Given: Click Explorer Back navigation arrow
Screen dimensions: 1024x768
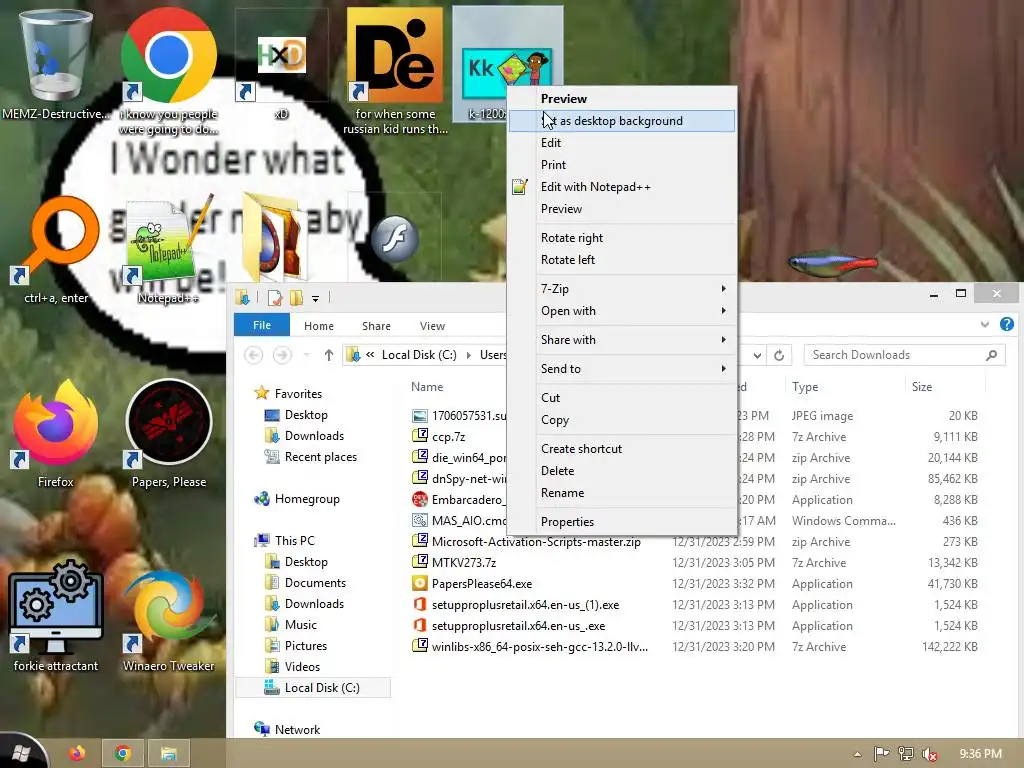Looking at the screenshot, I should point(253,355).
